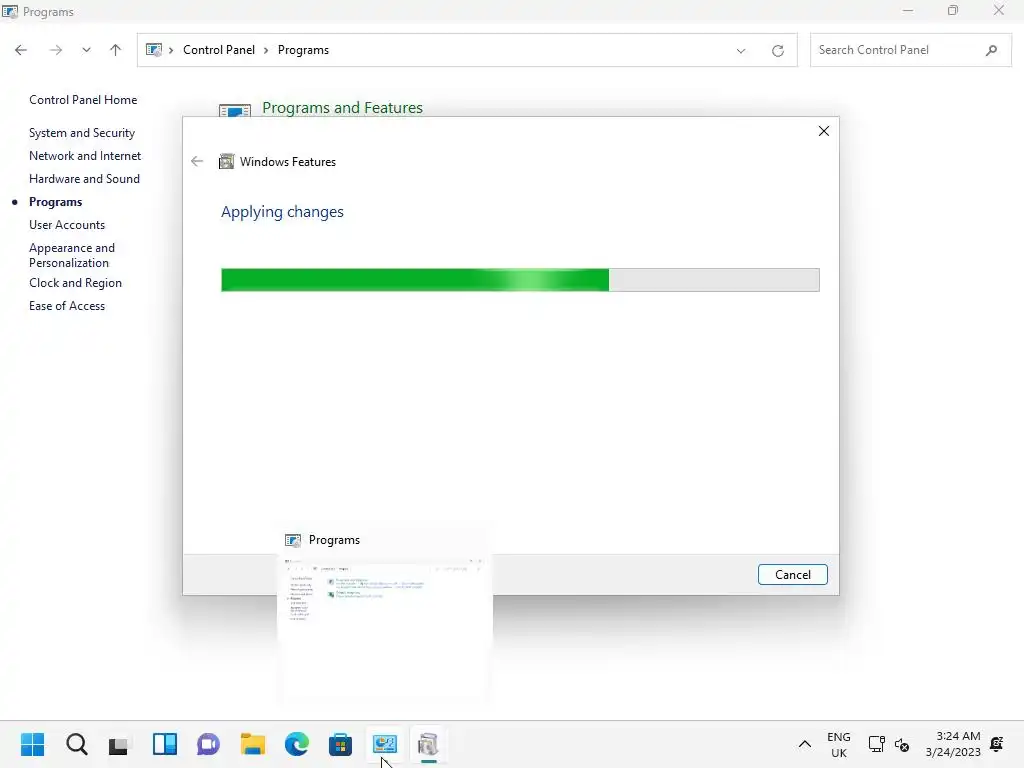Open network status tray icon

coord(876,744)
